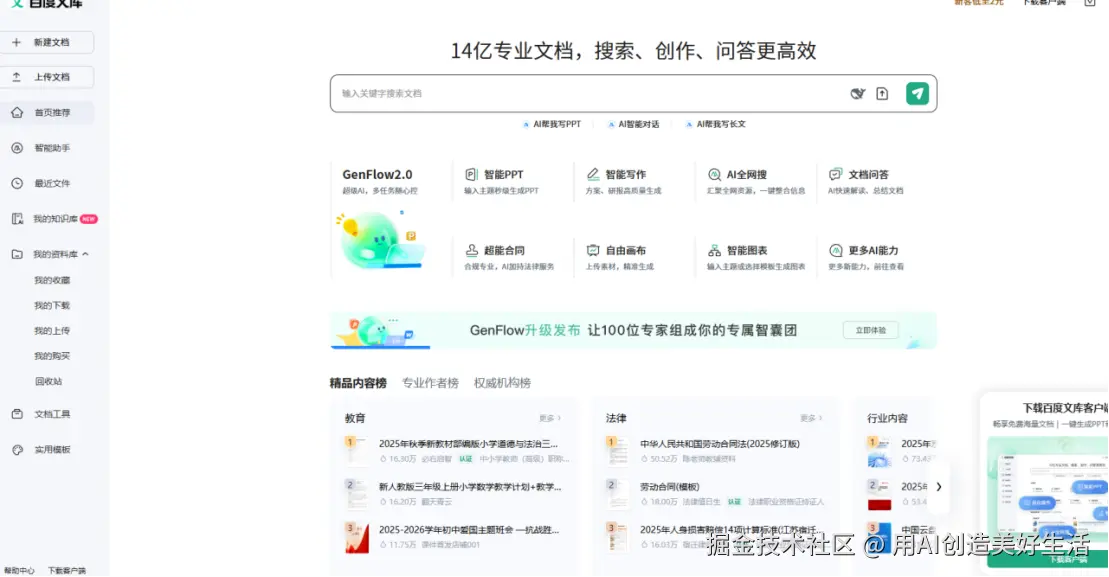Open AI帮我写长文 shortcut

[723, 123]
